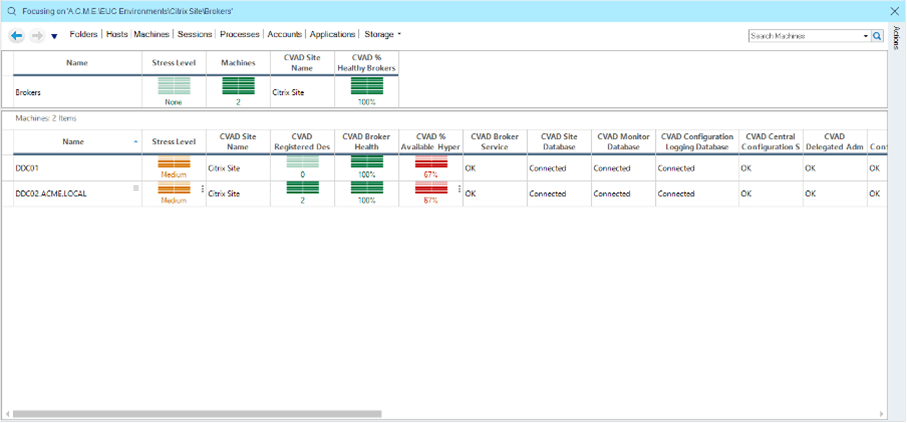Switch to the Sessions view
The width and height of the screenshot is (907, 423).
[x=195, y=34]
